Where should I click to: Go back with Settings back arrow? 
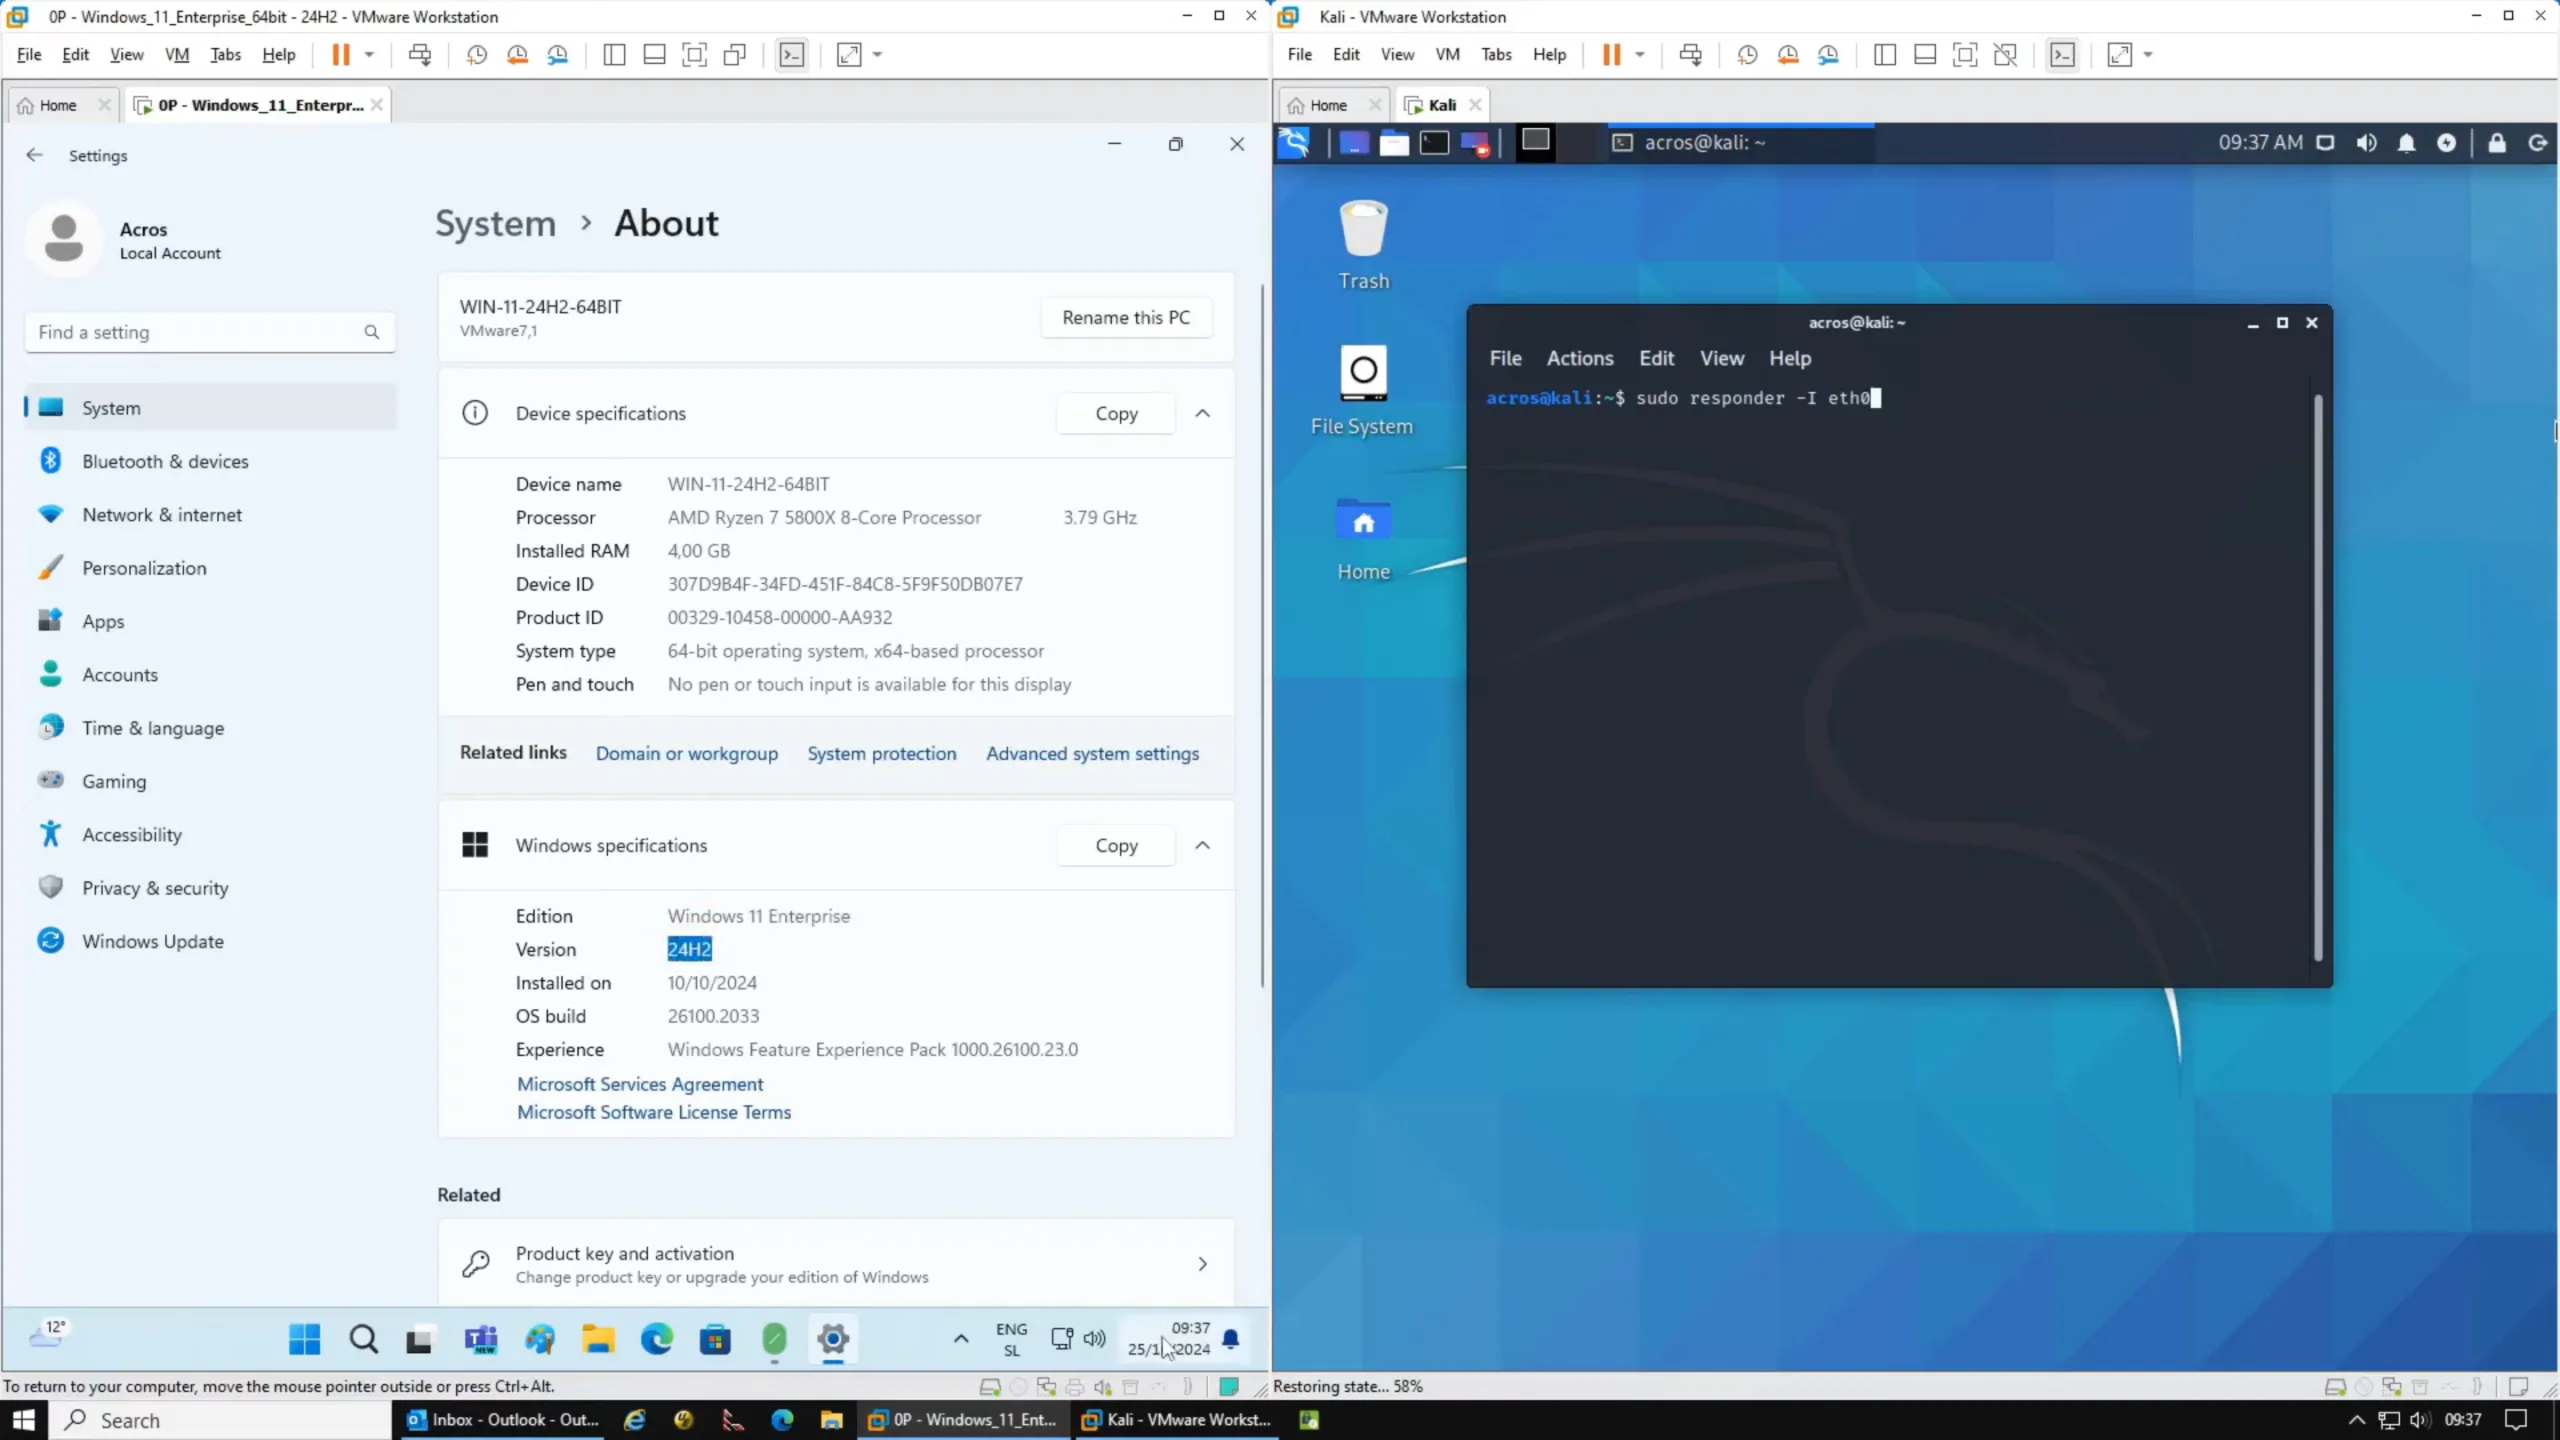(x=34, y=155)
